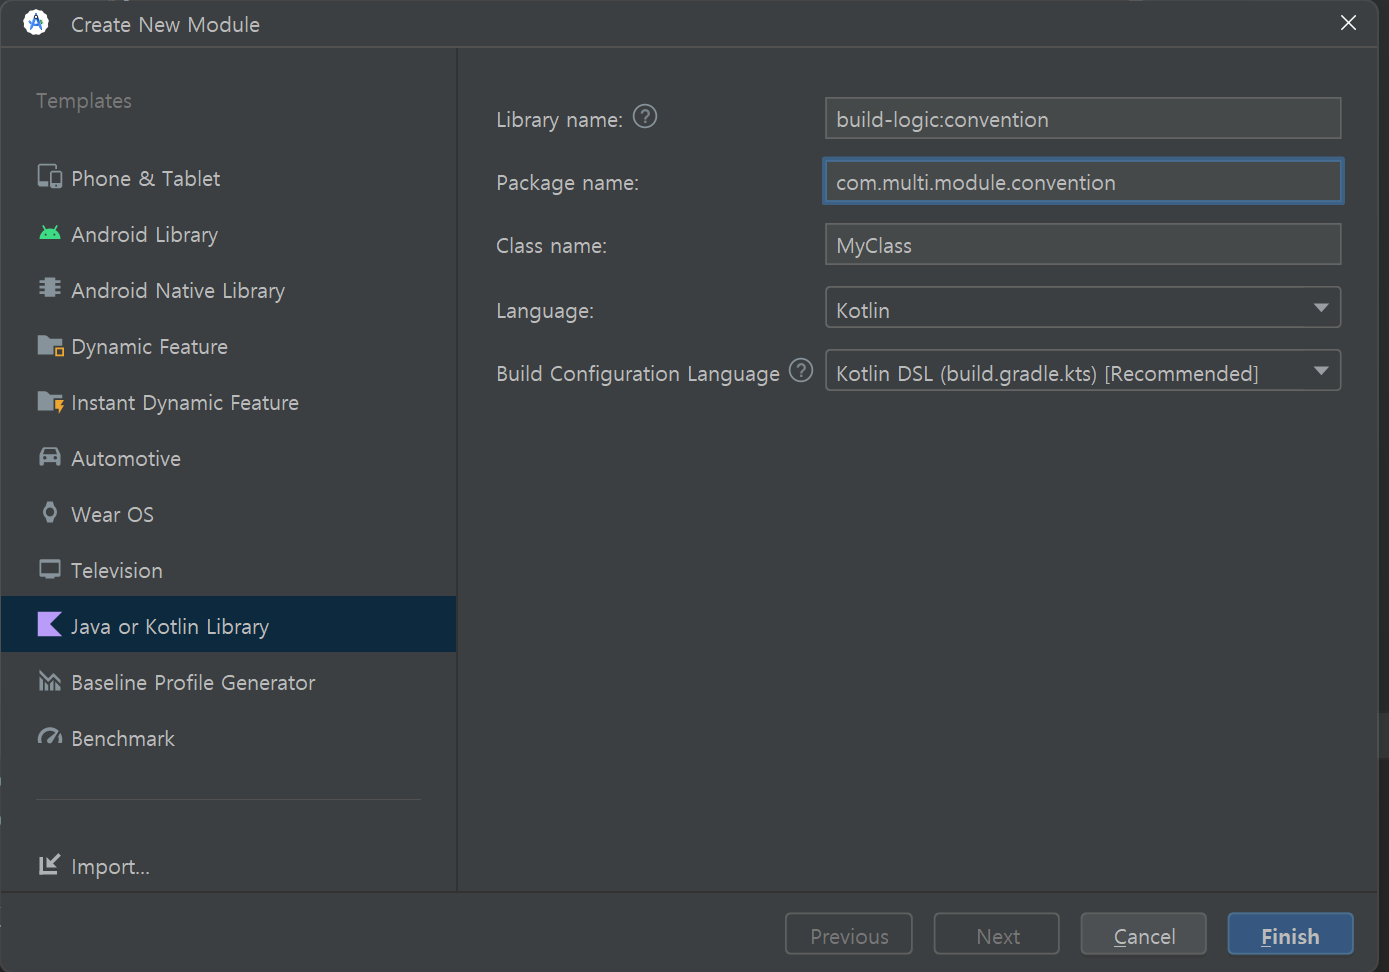The width and height of the screenshot is (1389, 972).
Task: Click the Import arrow icon
Action: coord(49,864)
